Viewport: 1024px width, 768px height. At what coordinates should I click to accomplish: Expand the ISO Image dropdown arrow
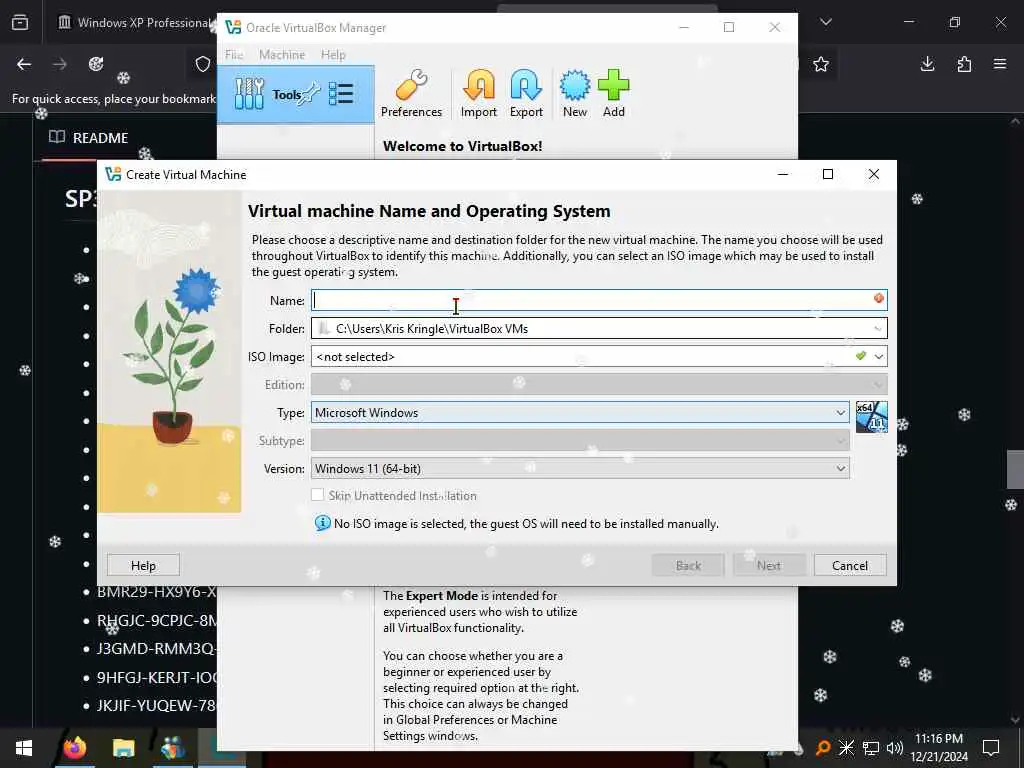879,357
